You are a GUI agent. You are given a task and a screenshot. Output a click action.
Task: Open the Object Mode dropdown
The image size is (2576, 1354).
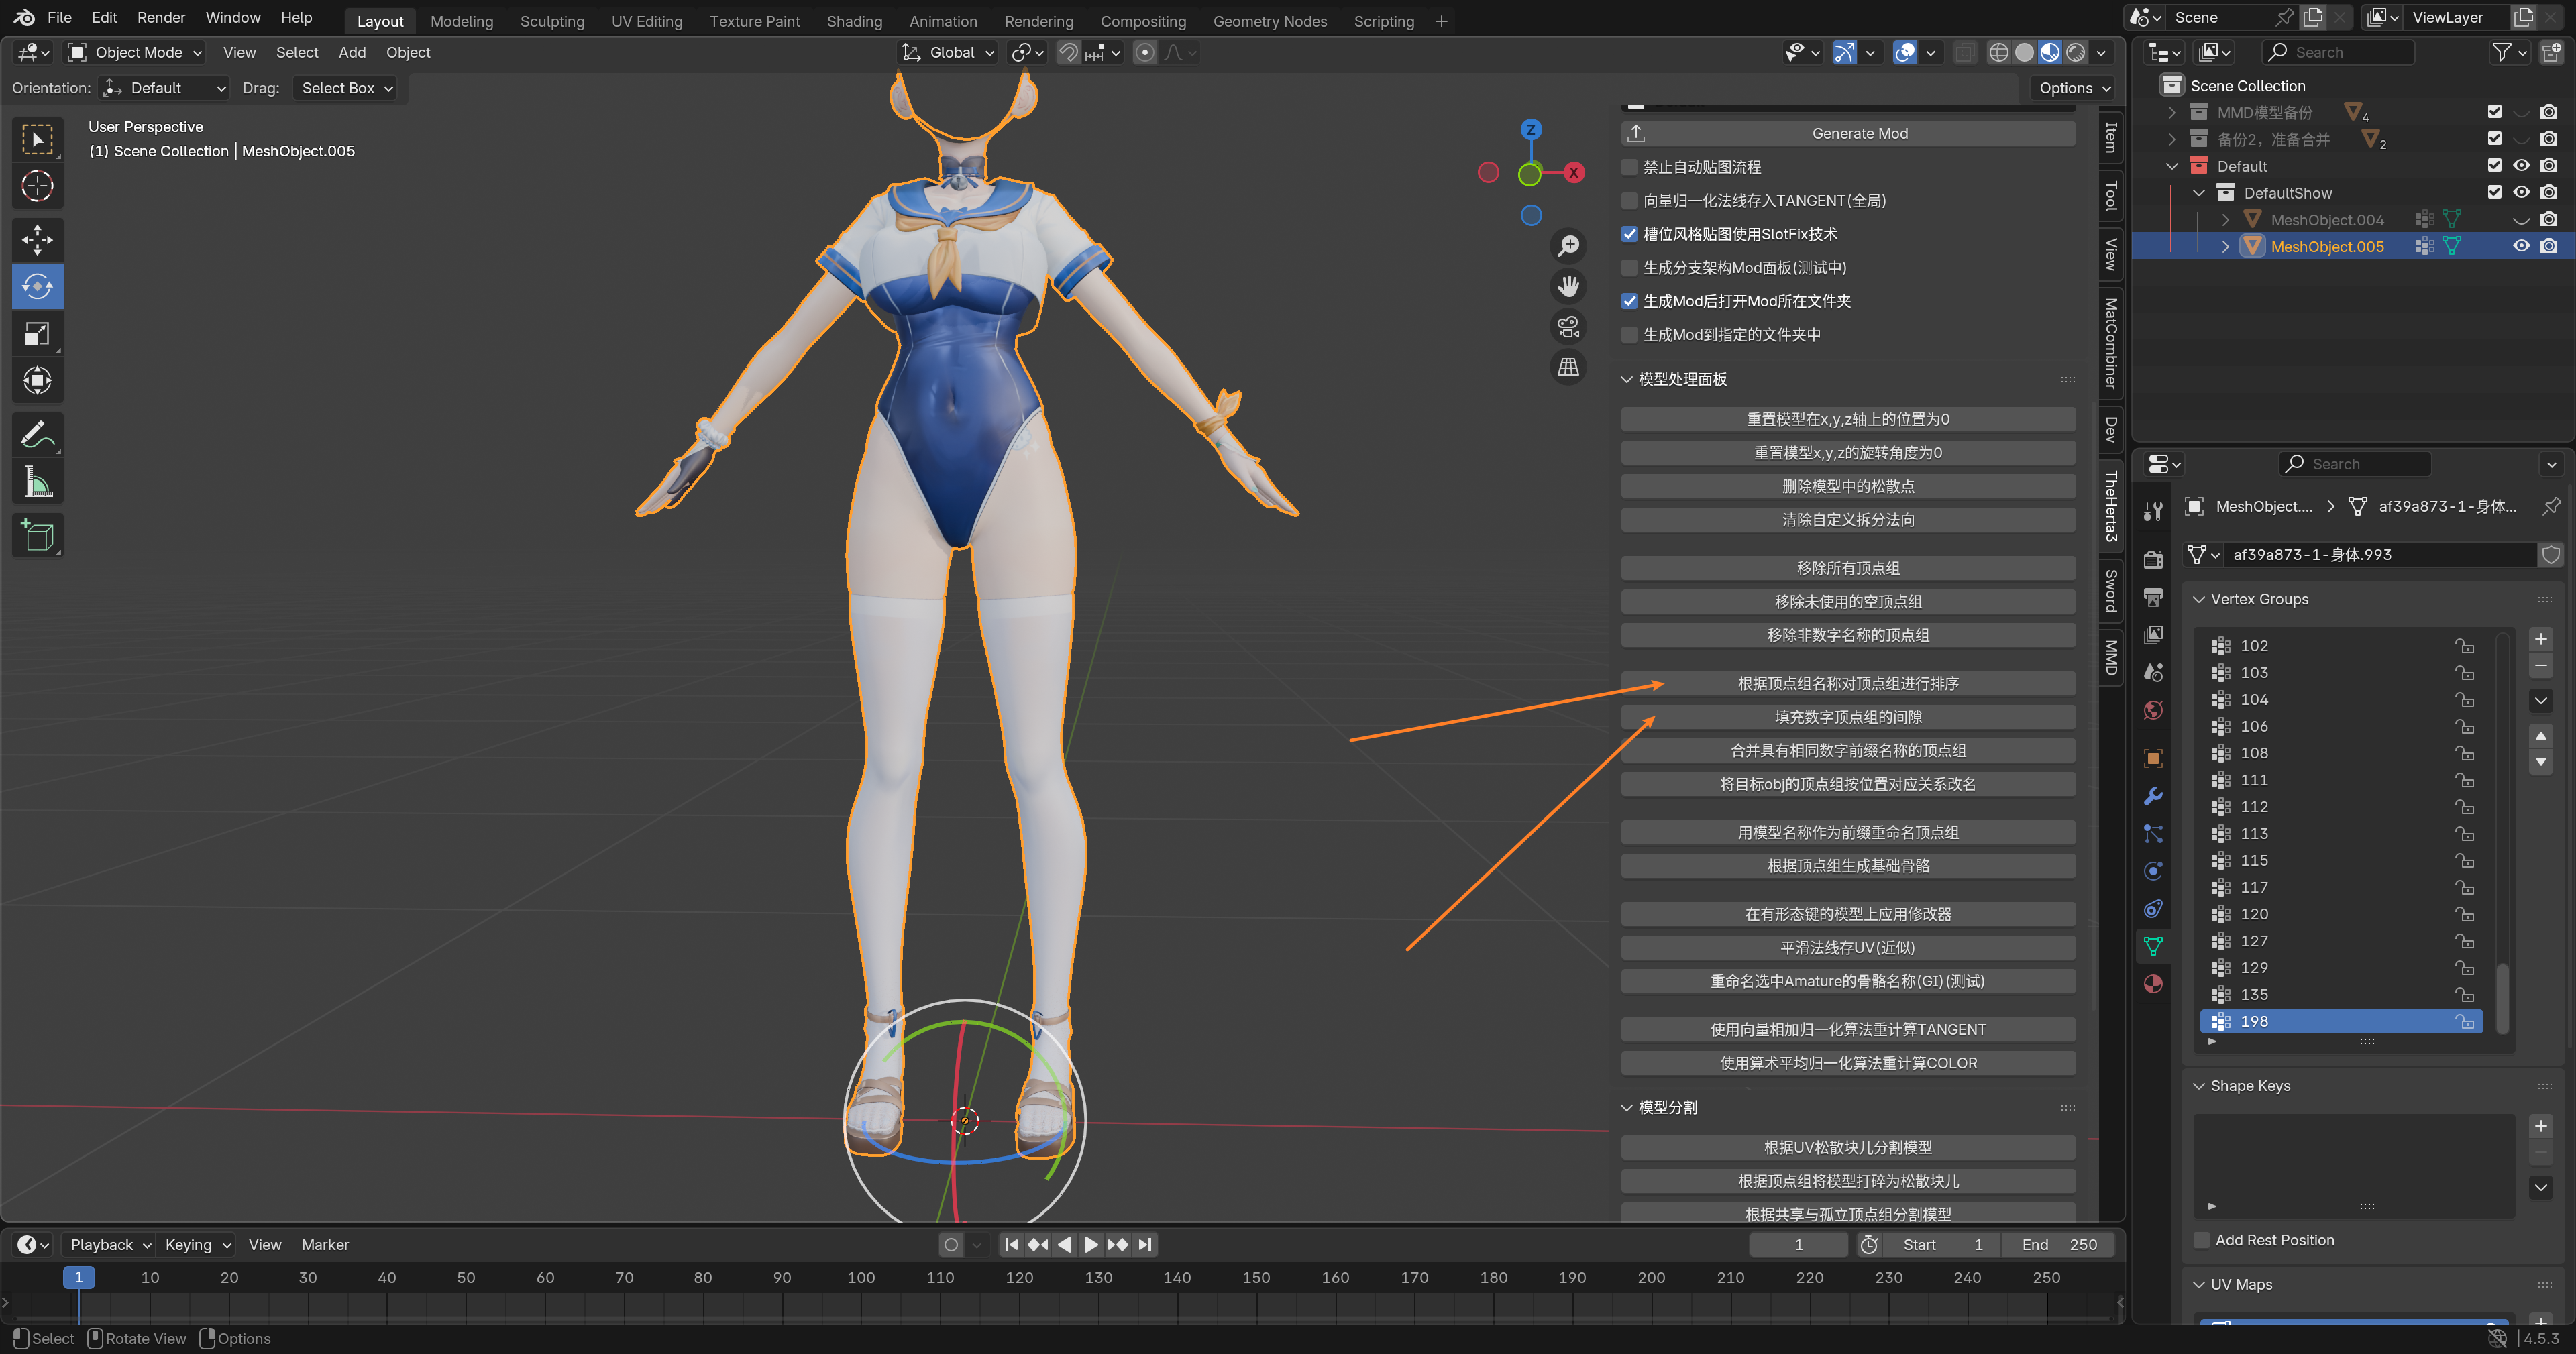point(135,52)
